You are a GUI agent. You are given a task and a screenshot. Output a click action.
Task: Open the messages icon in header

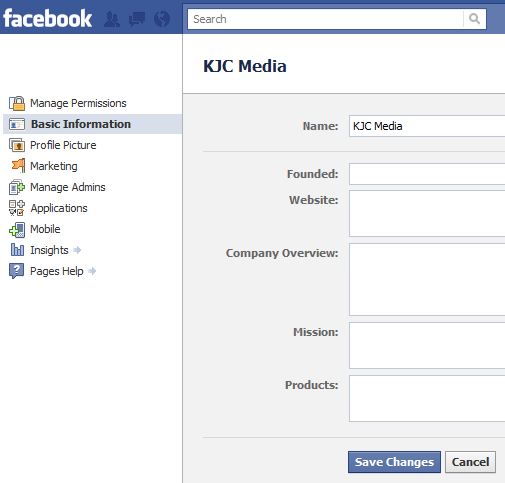click(x=137, y=19)
